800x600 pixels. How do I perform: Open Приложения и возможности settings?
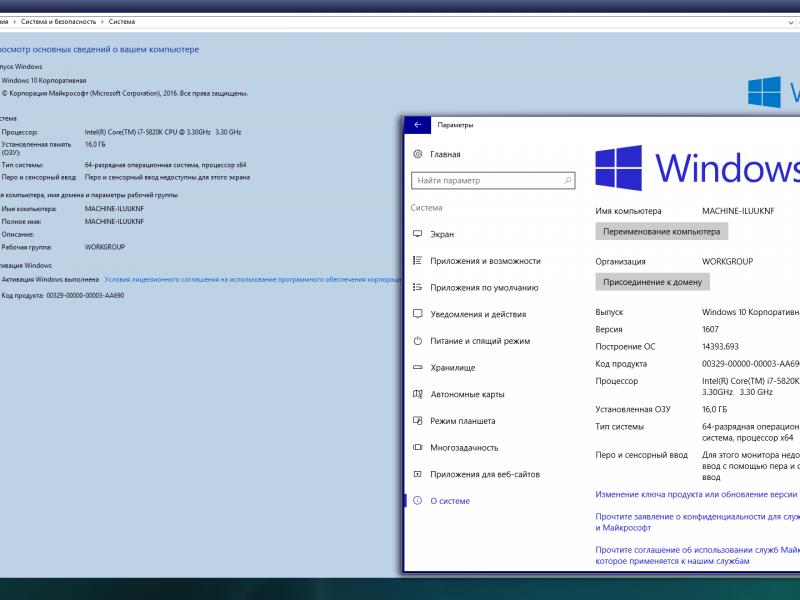[485, 261]
